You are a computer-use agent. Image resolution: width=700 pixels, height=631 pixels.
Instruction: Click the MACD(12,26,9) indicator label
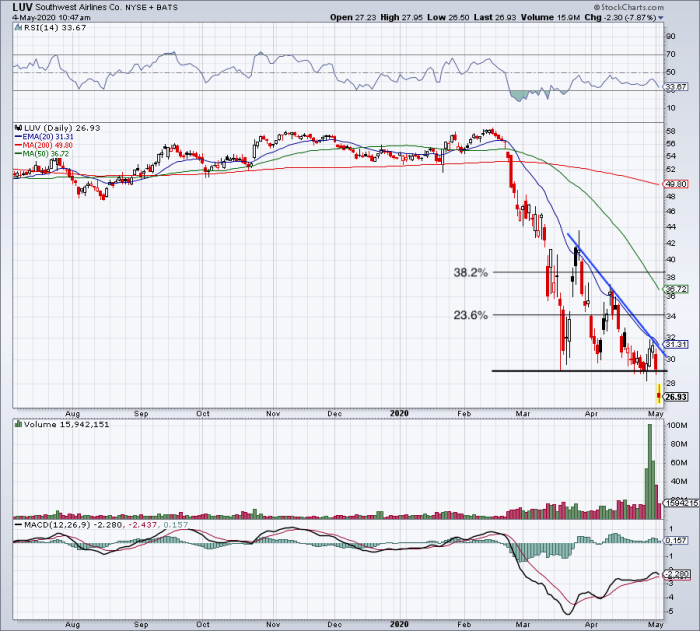tap(55, 525)
